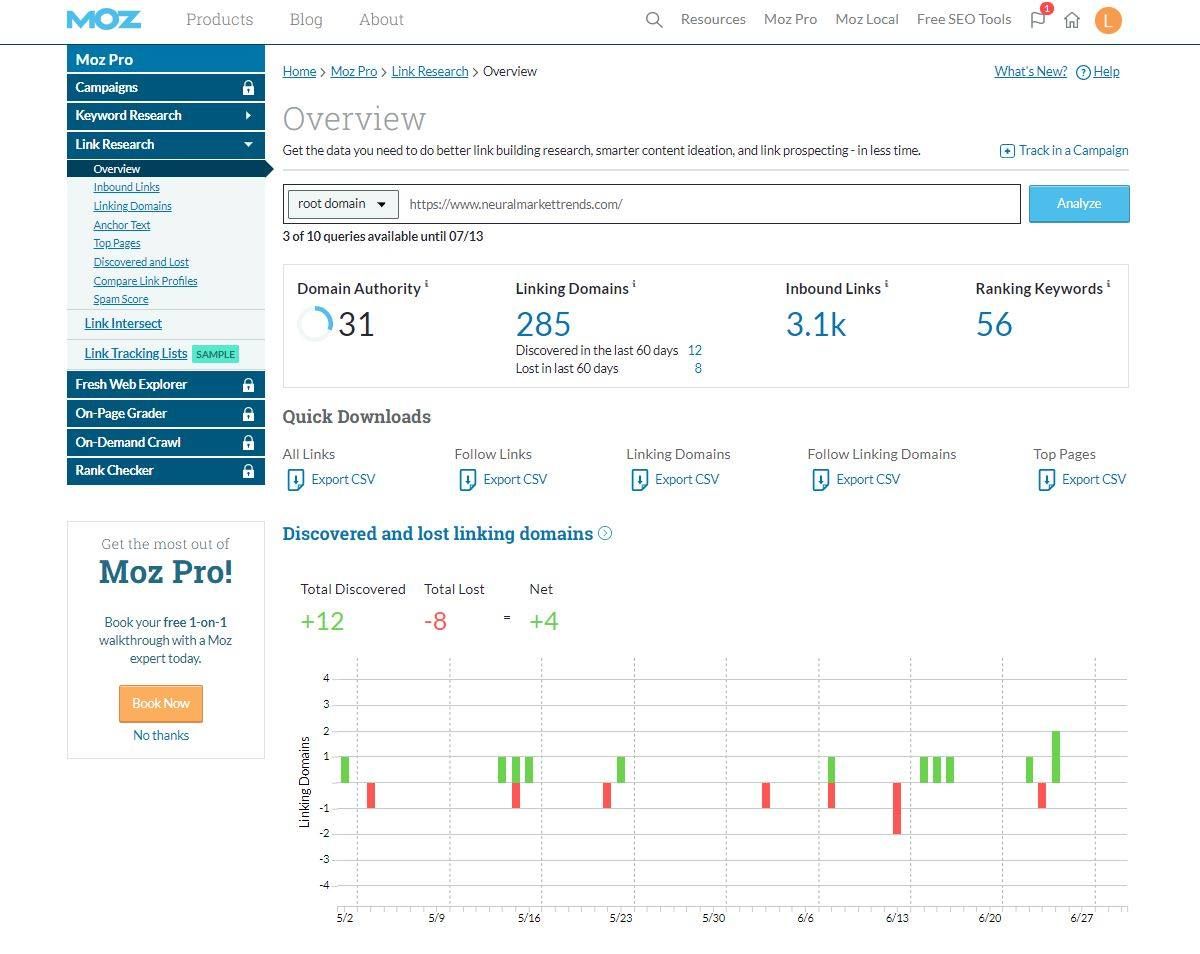1200x954 pixels.
Task: Dismiss with the No thanks link
Action: 161,735
